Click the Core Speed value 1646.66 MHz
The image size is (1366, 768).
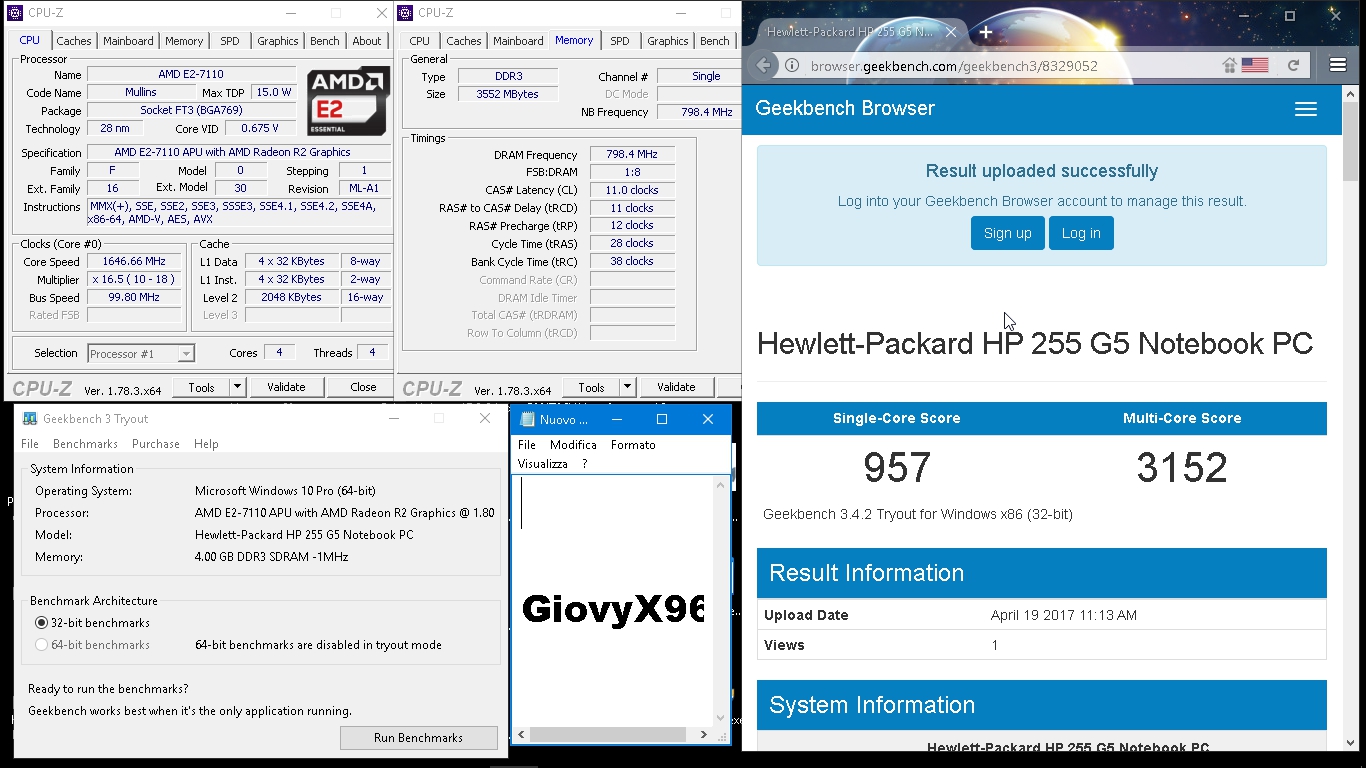click(135, 261)
